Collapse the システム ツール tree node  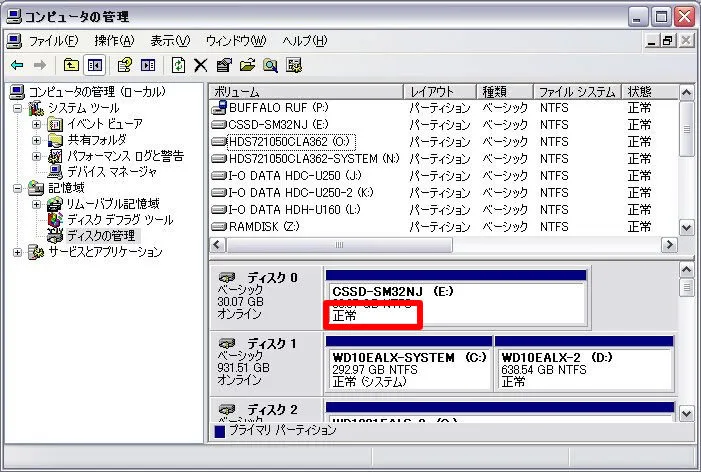coord(17,108)
